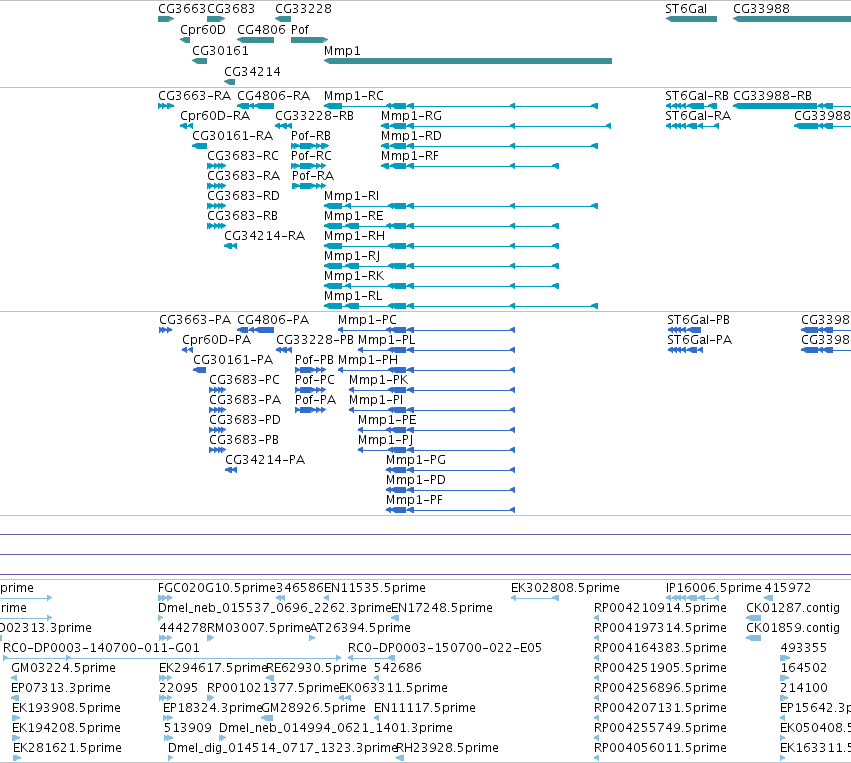Select the CG34214-RA transcript
Viewport: 851px width, 763px height.
click(x=231, y=246)
